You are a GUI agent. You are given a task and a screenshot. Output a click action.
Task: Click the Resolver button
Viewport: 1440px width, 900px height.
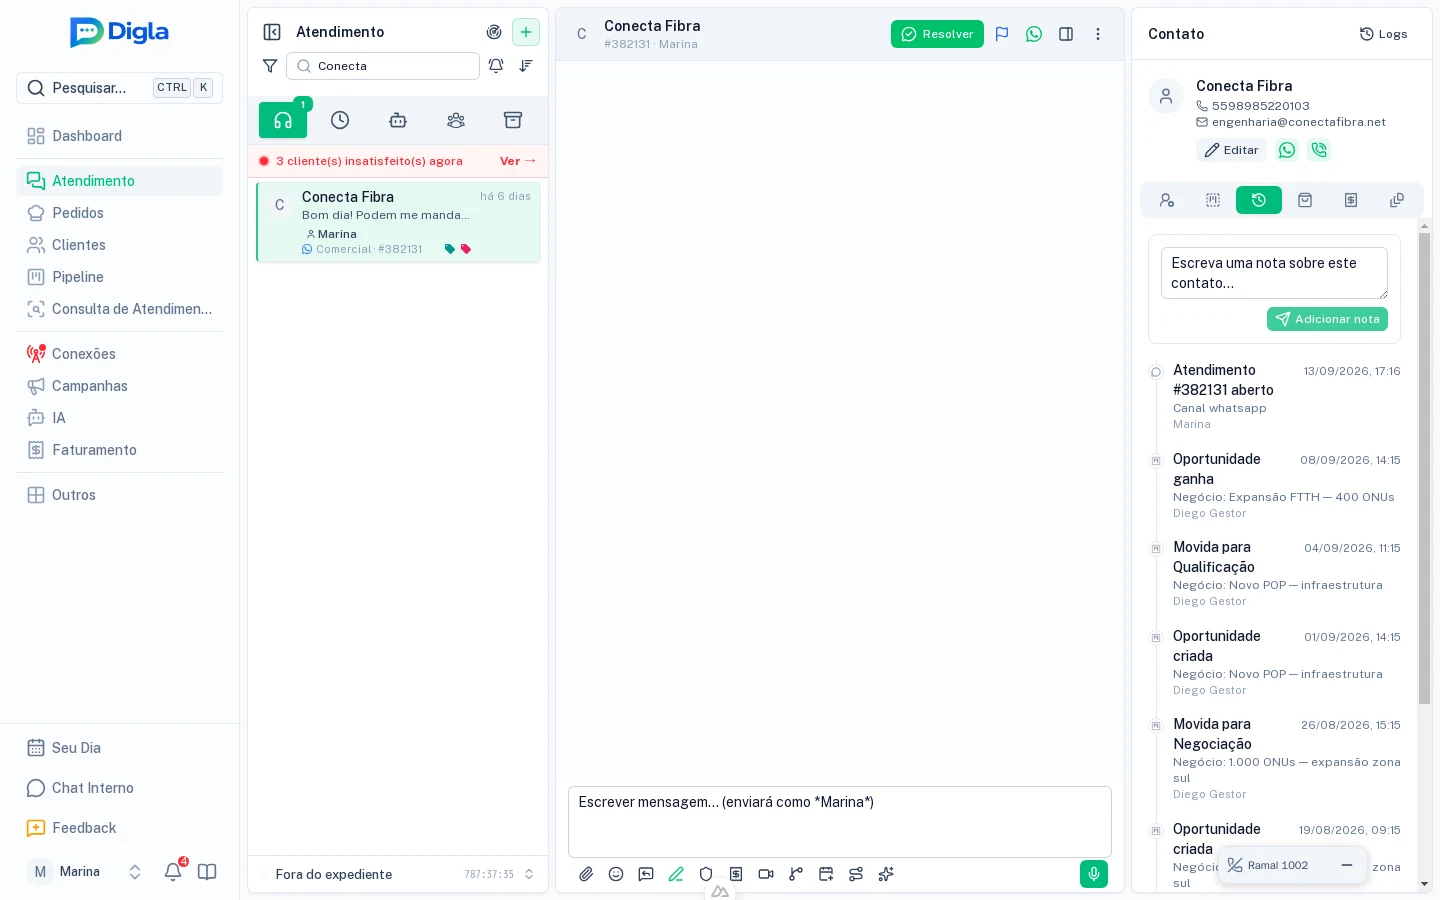(937, 34)
